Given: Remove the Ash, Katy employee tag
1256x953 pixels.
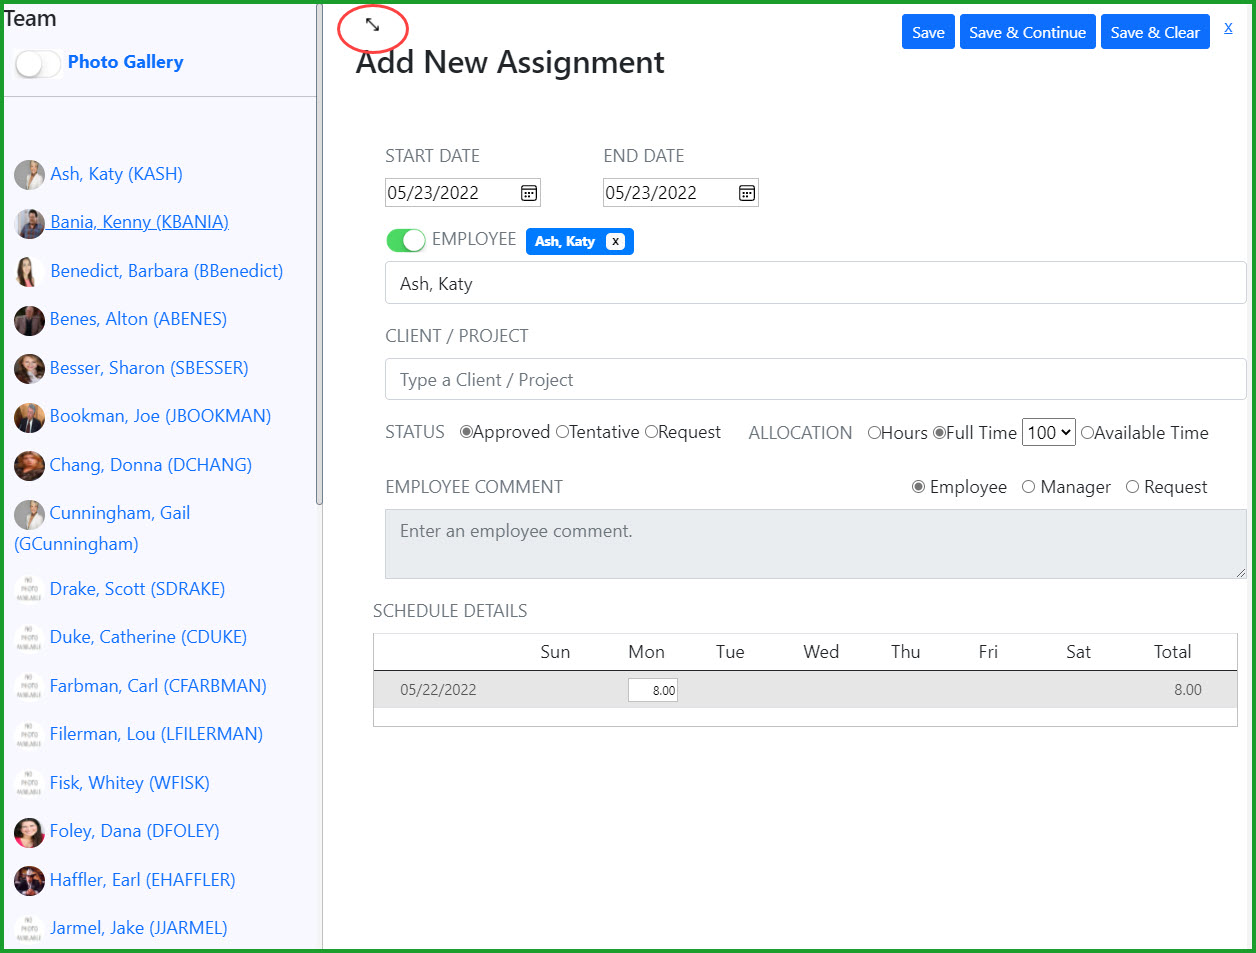Looking at the screenshot, I should [615, 241].
